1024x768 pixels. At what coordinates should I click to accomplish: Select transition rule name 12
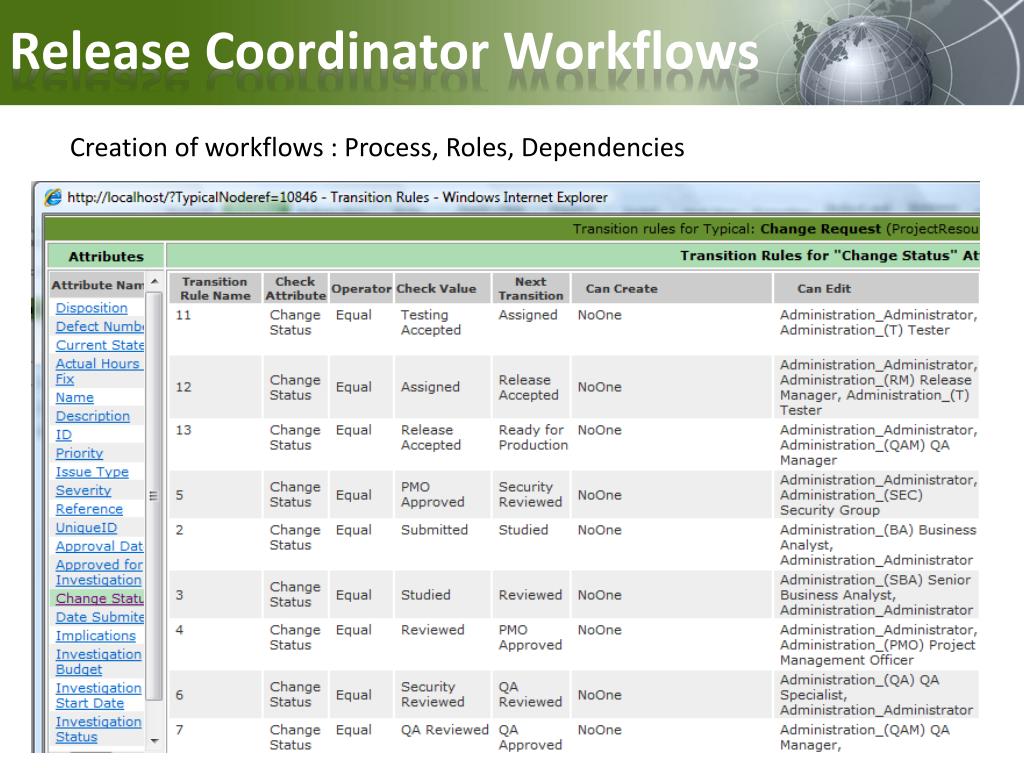tap(184, 387)
